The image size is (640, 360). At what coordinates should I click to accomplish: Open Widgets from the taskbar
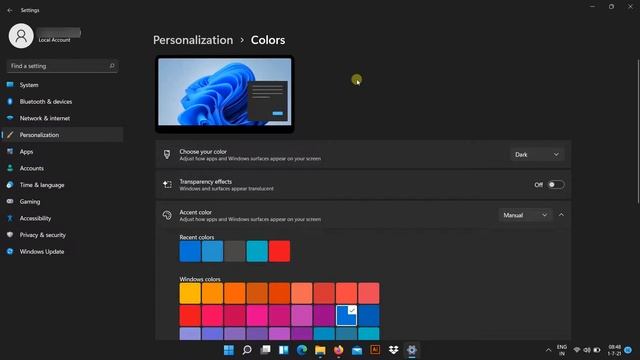tap(284, 350)
